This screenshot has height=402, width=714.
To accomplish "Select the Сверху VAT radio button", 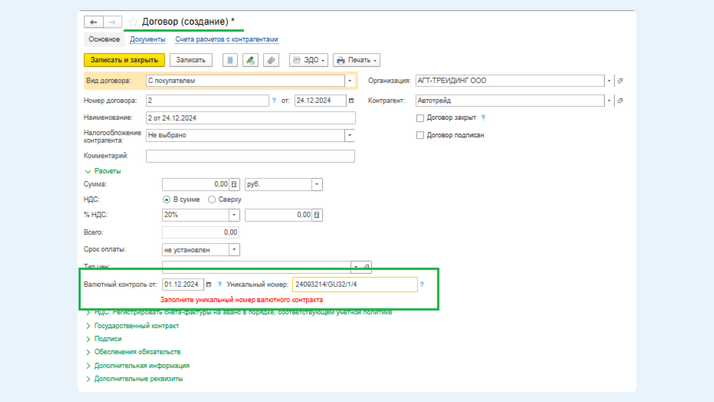I will click(x=212, y=200).
